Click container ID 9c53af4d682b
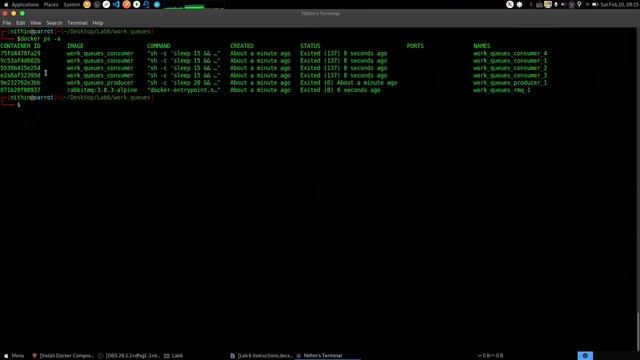 (x=20, y=61)
